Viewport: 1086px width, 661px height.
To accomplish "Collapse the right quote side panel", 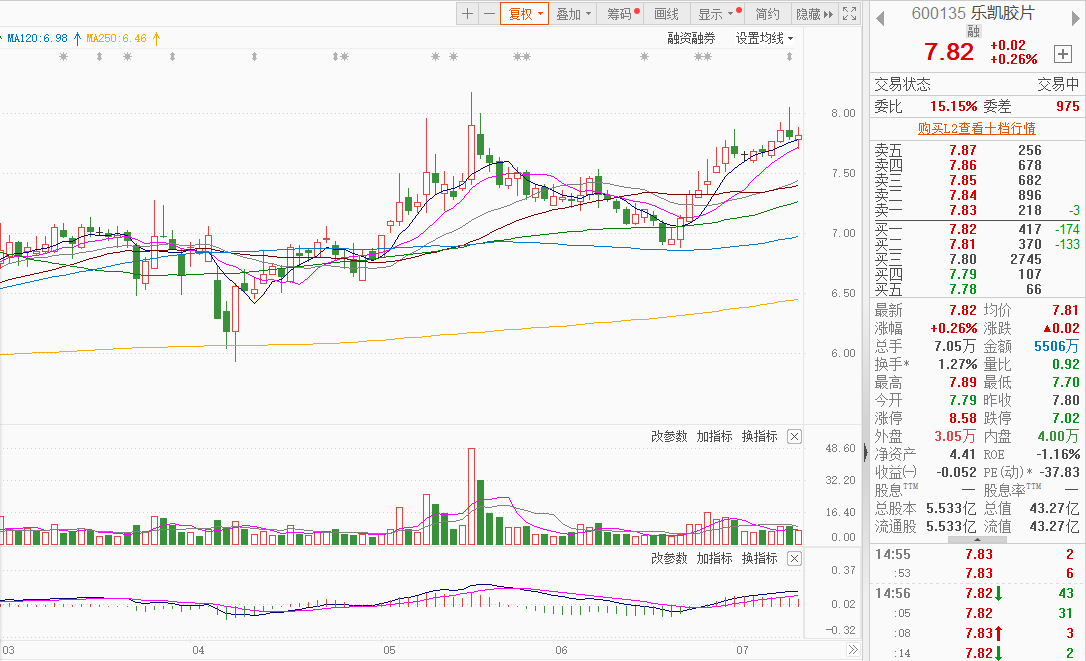I will (865, 454).
